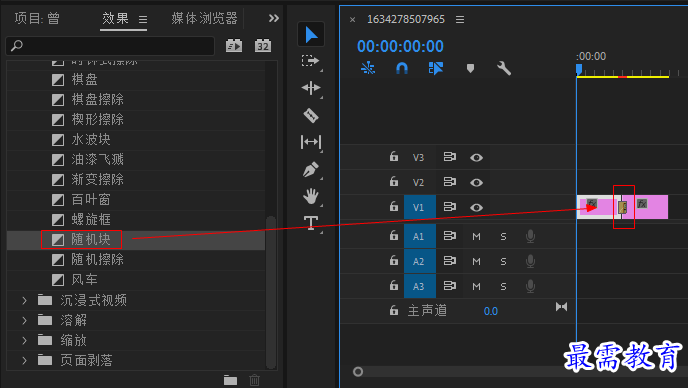Toggle the lock on track V2
Viewport: 688px width, 388px height.
(394, 181)
